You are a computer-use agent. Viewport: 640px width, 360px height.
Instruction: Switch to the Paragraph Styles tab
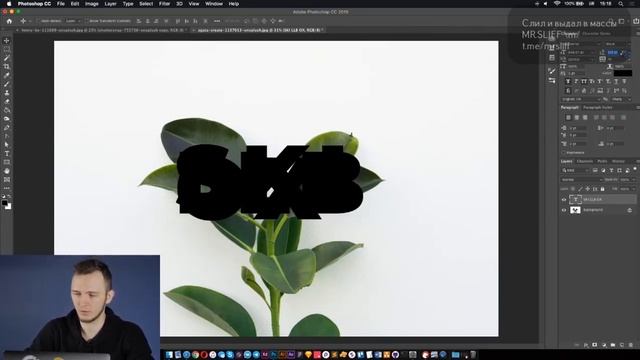click(x=598, y=107)
